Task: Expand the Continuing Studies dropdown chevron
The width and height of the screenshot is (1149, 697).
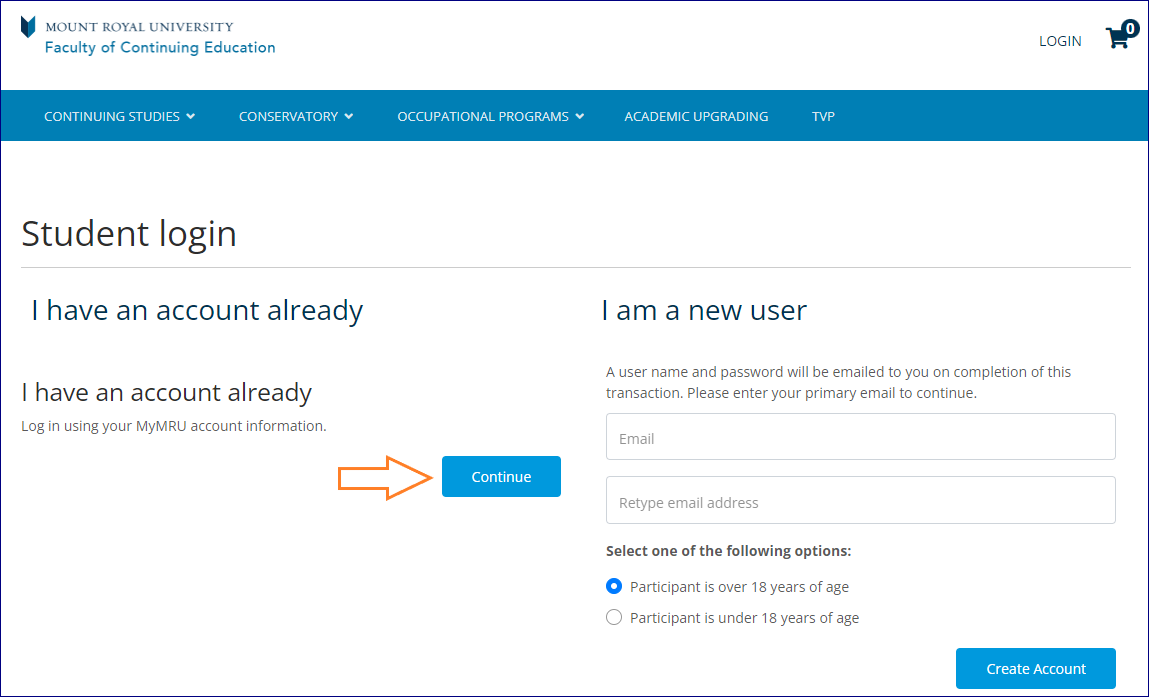Action: (x=190, y=116)
